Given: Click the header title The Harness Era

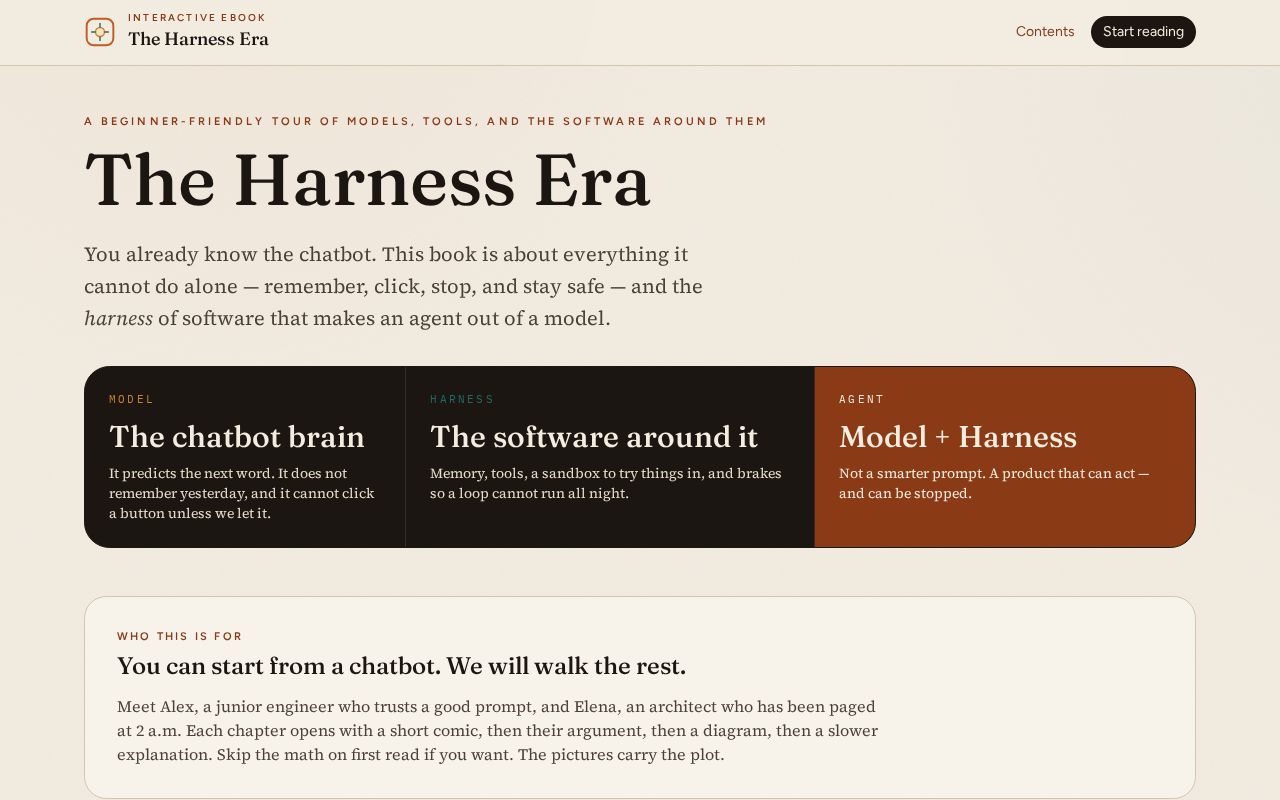Looking at the screenshot, I should tap(198, 39).
